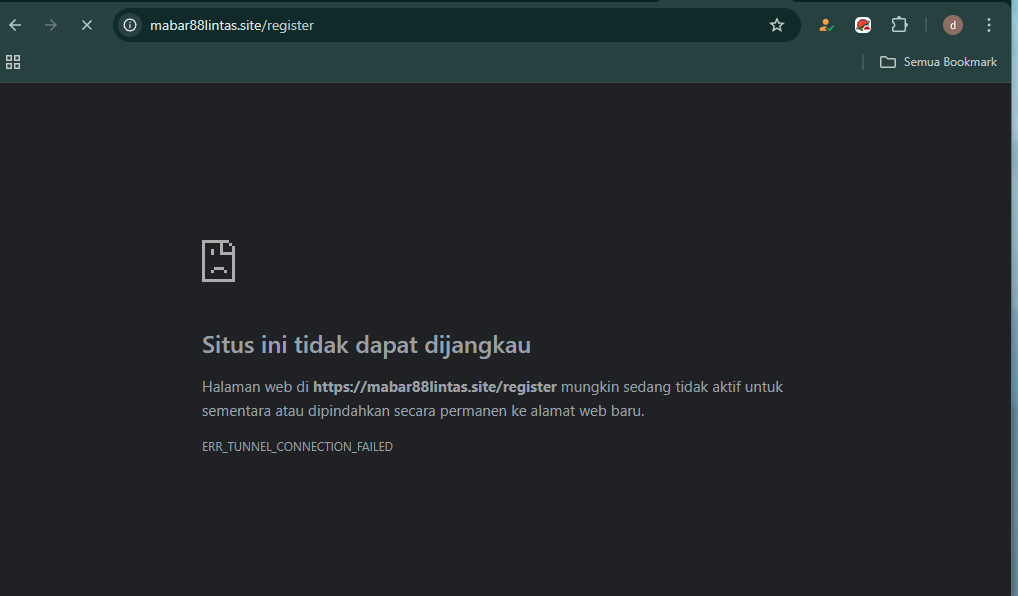Click the sad page error icon

[x=218, y=261]
